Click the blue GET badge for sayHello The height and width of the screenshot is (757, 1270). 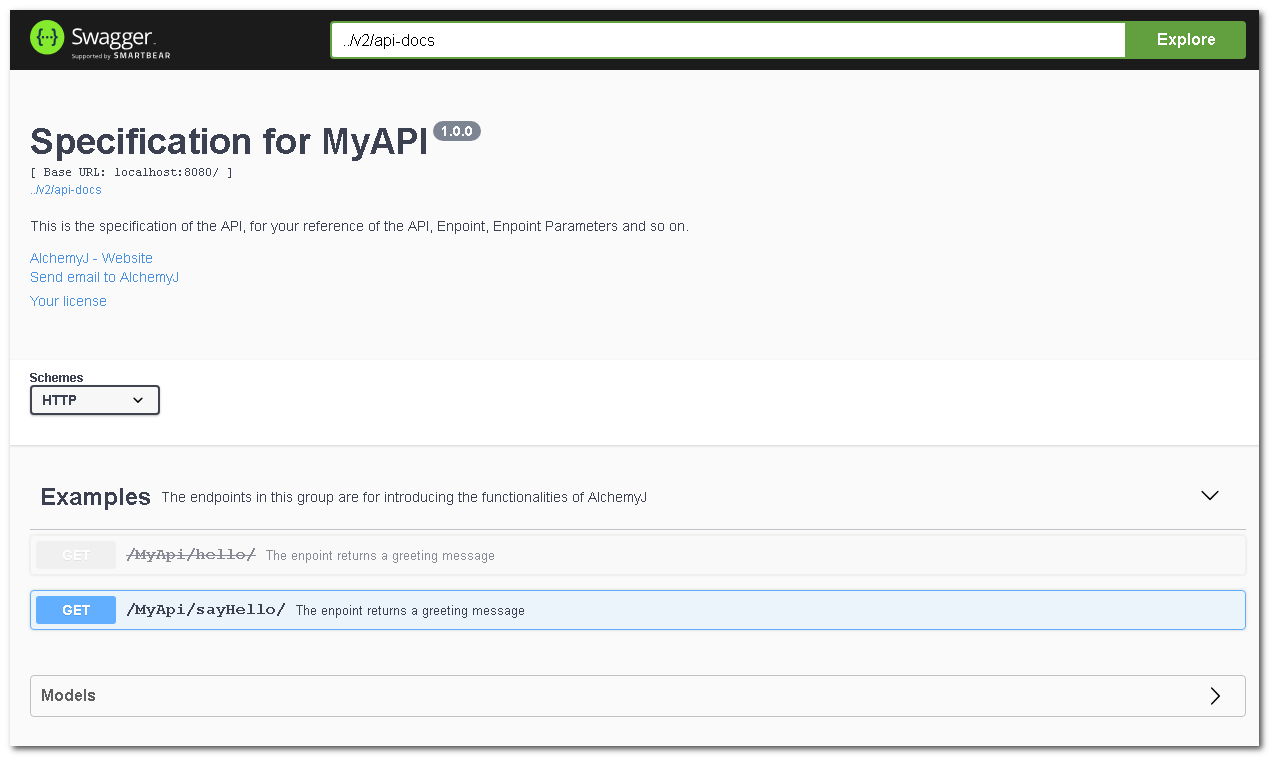coord(76,610)
